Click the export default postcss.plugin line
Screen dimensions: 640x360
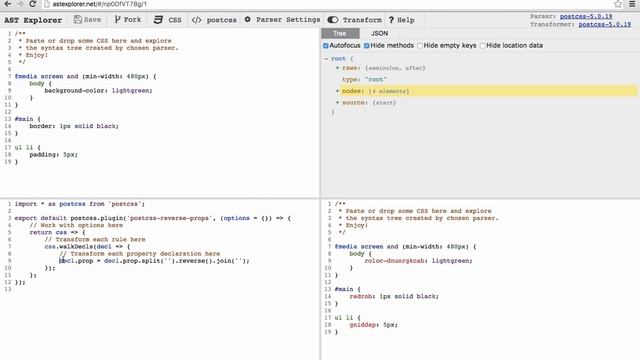[x=153, y=218]
